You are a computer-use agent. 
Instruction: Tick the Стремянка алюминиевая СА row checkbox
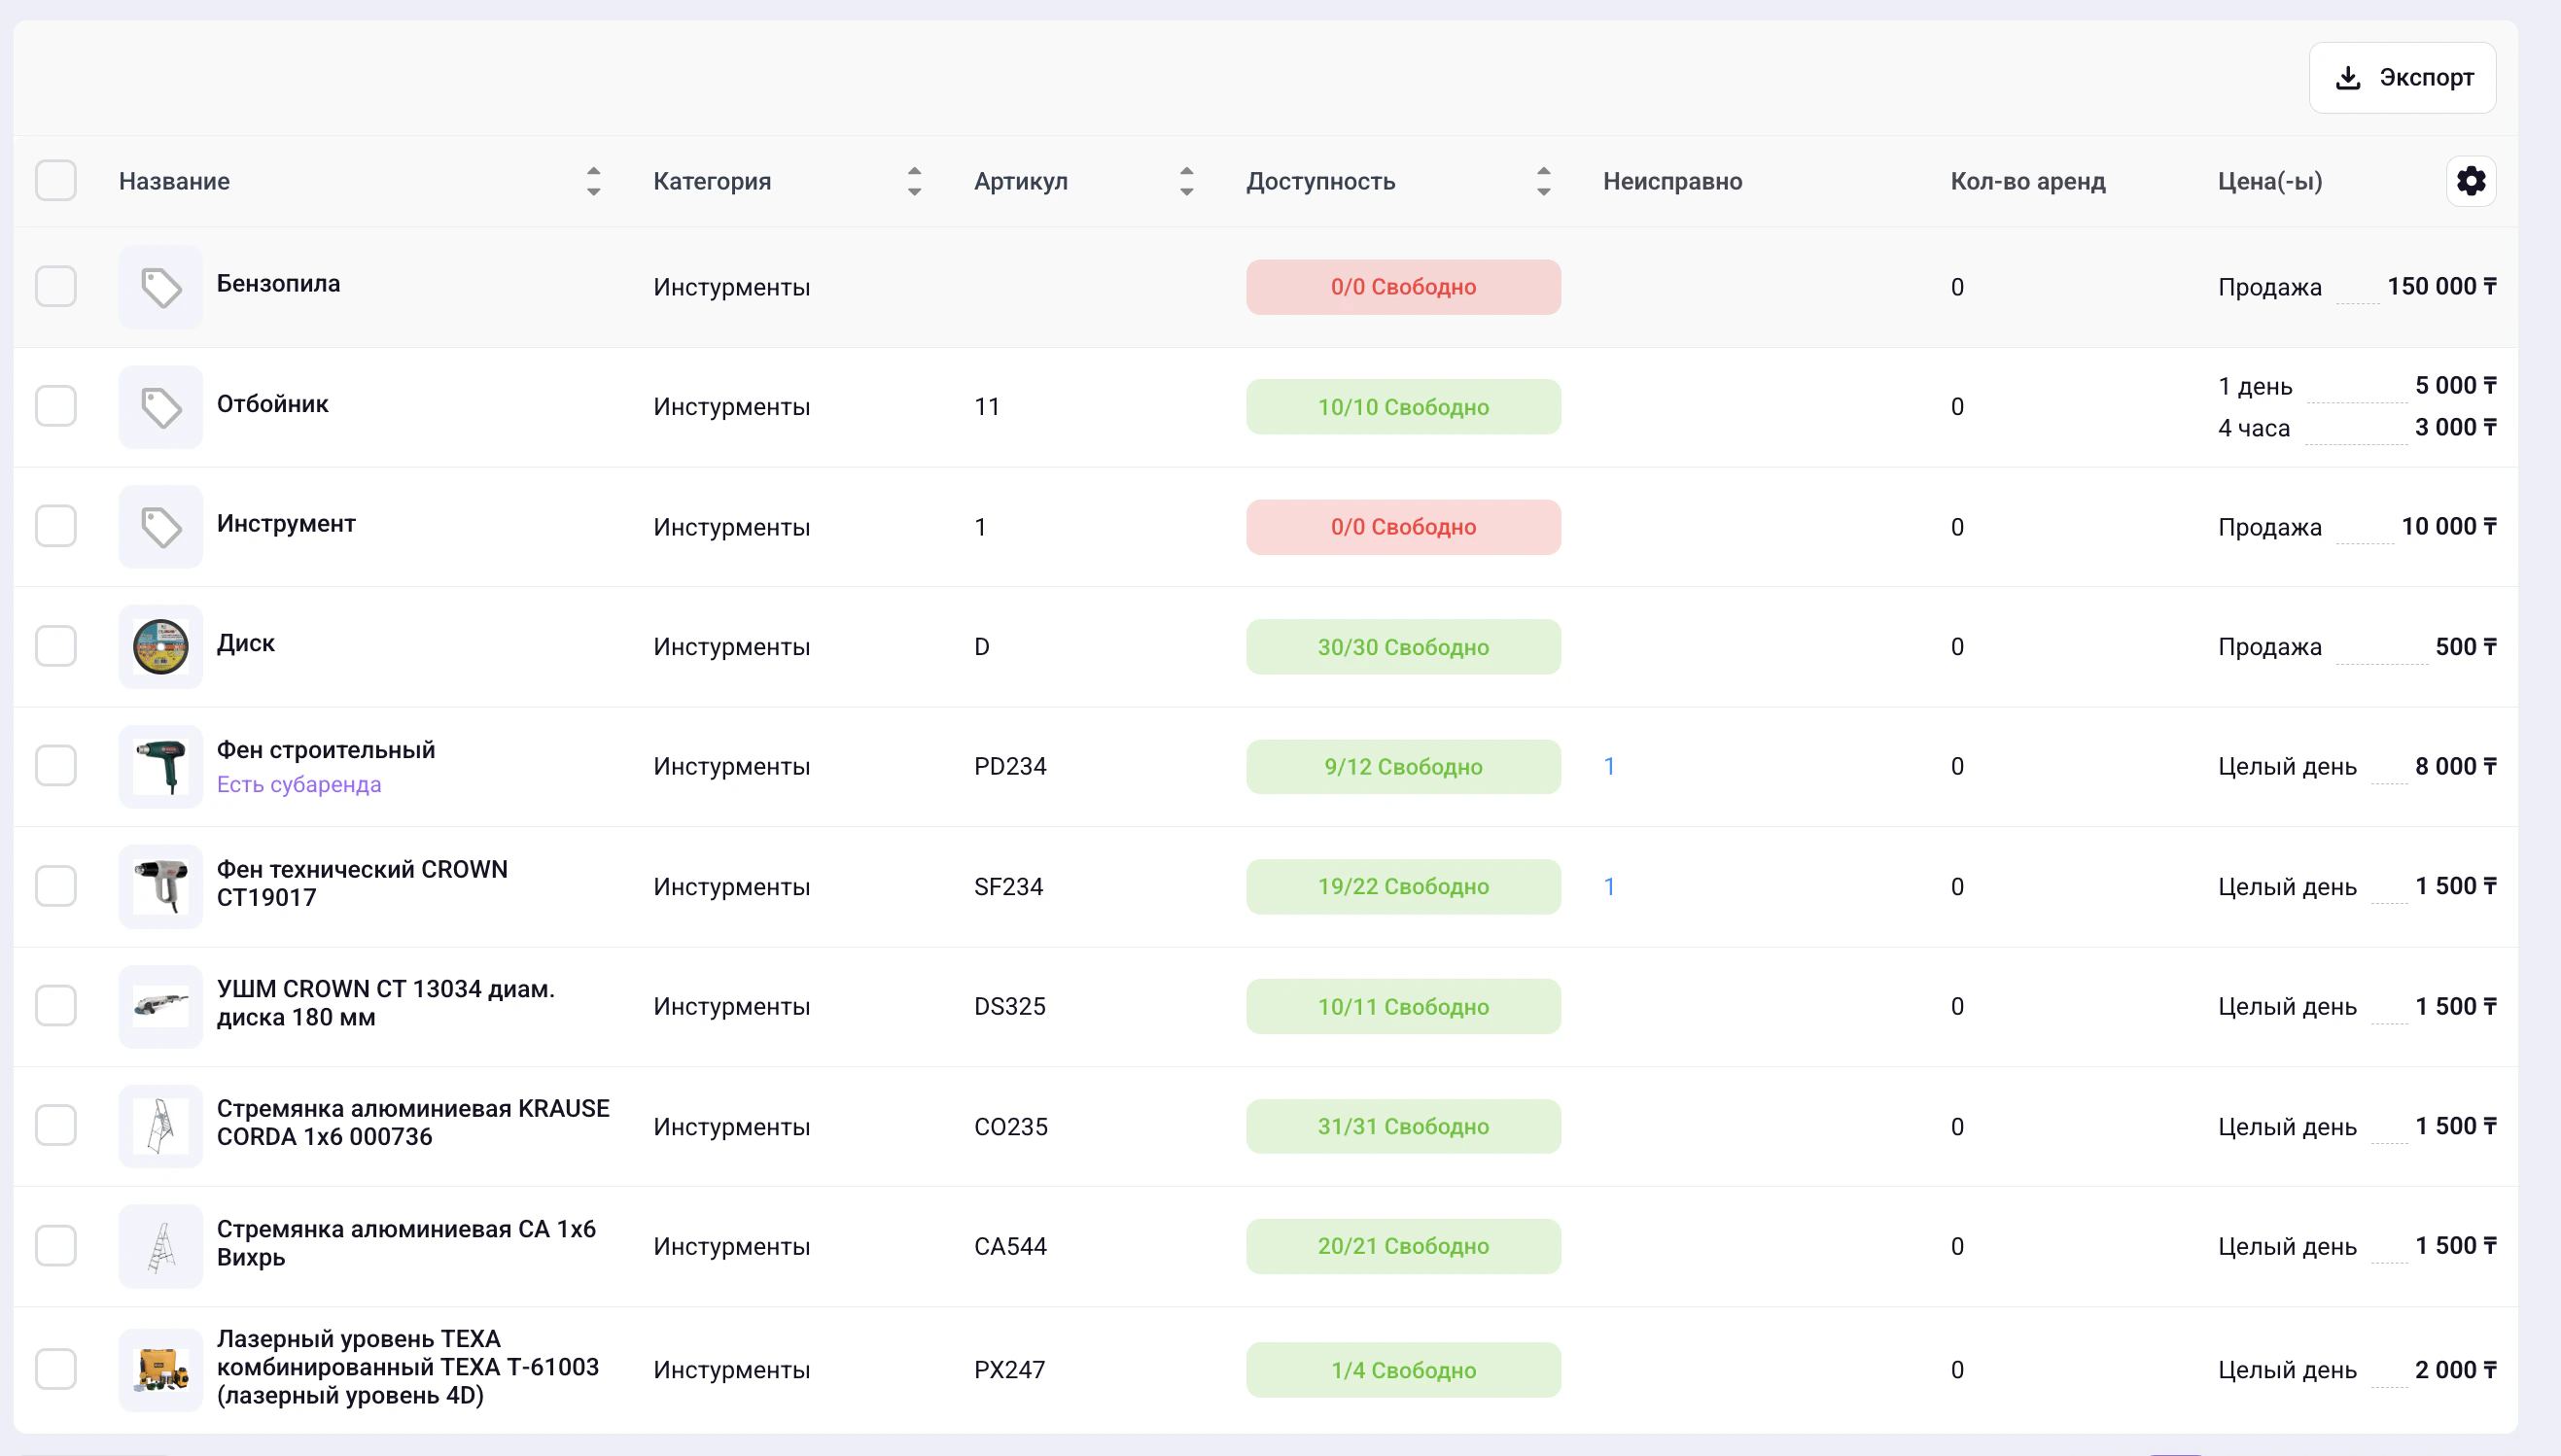[56, 1246]
